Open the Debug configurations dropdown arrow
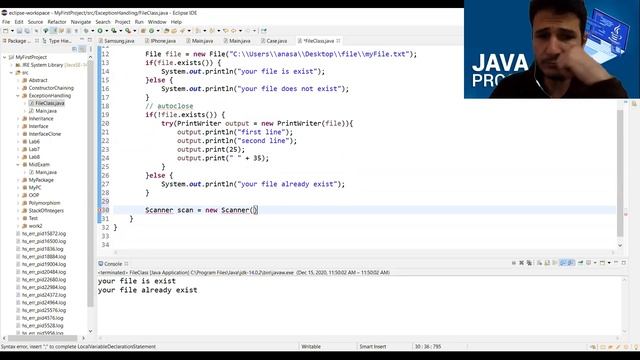 coord(93,31)
